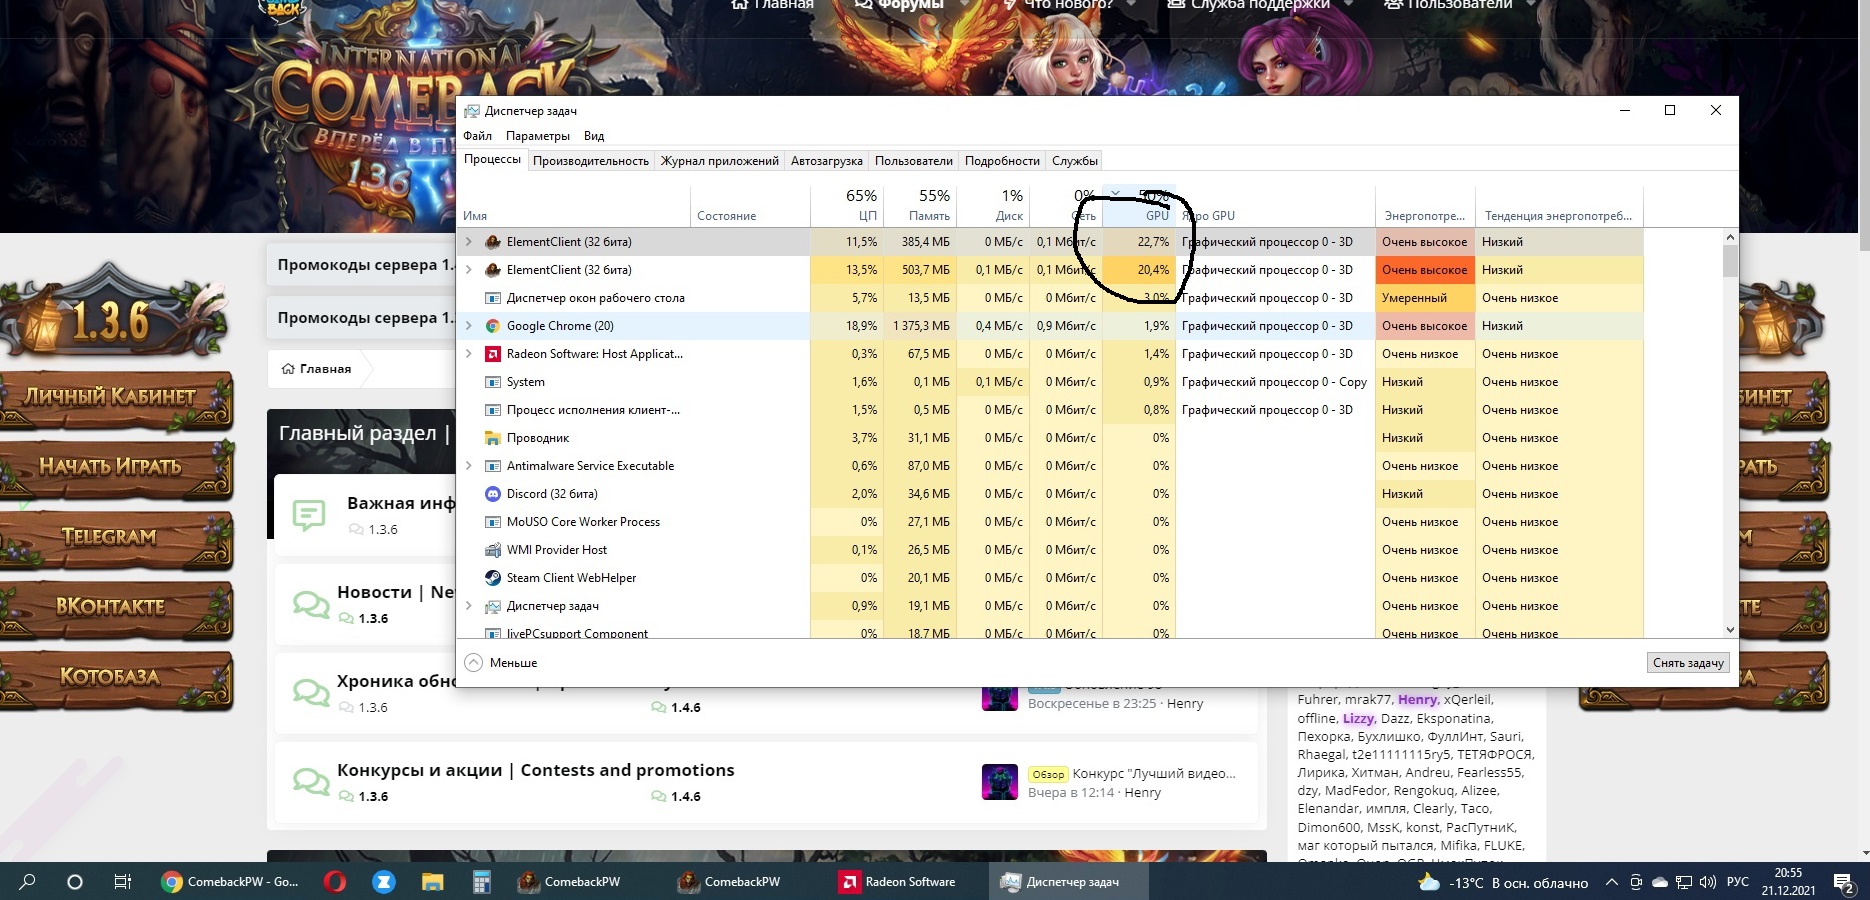Image resolution: width=1870 pixels, height=900 pixels.
Task: Collapse details with the Меньше button
Action: pos(502,663)
